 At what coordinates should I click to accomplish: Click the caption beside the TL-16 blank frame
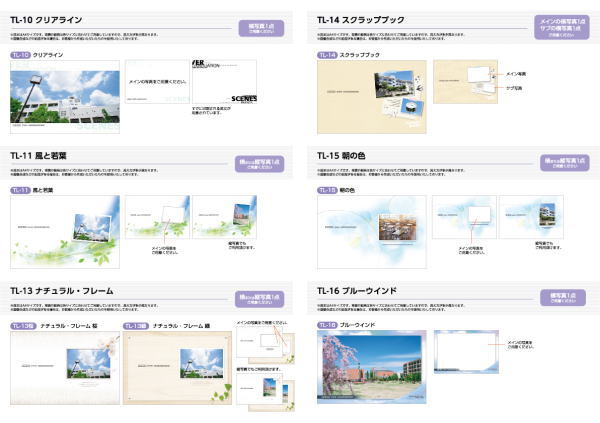pyautogui.click(x=520, y=345)
